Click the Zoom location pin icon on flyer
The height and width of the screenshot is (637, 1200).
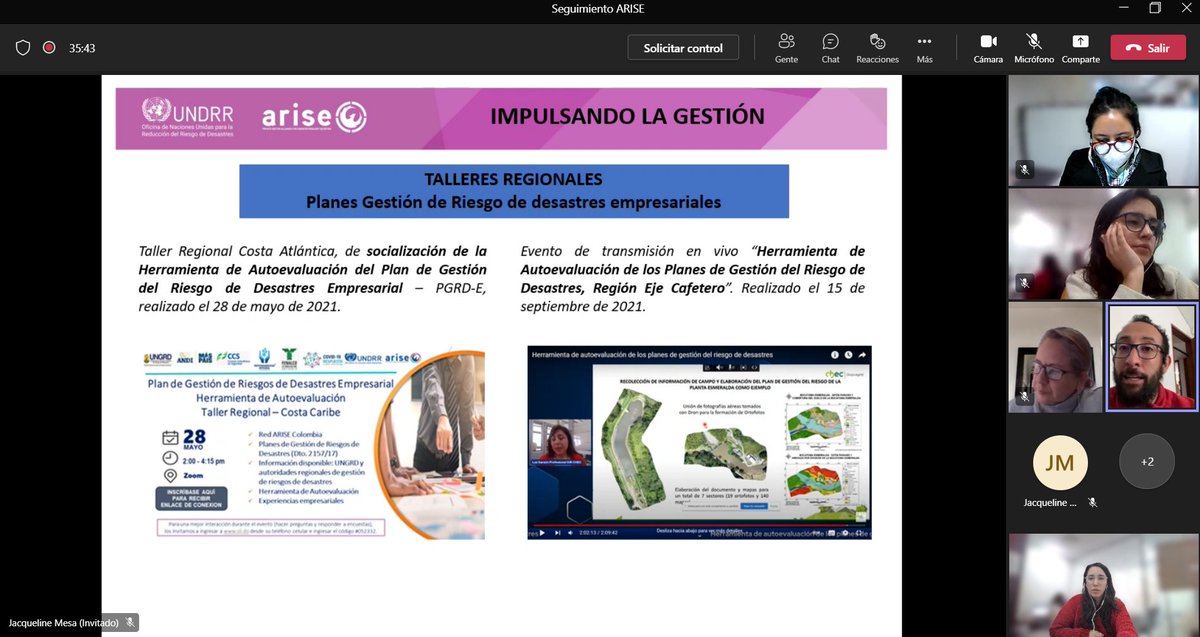(170, 475)
